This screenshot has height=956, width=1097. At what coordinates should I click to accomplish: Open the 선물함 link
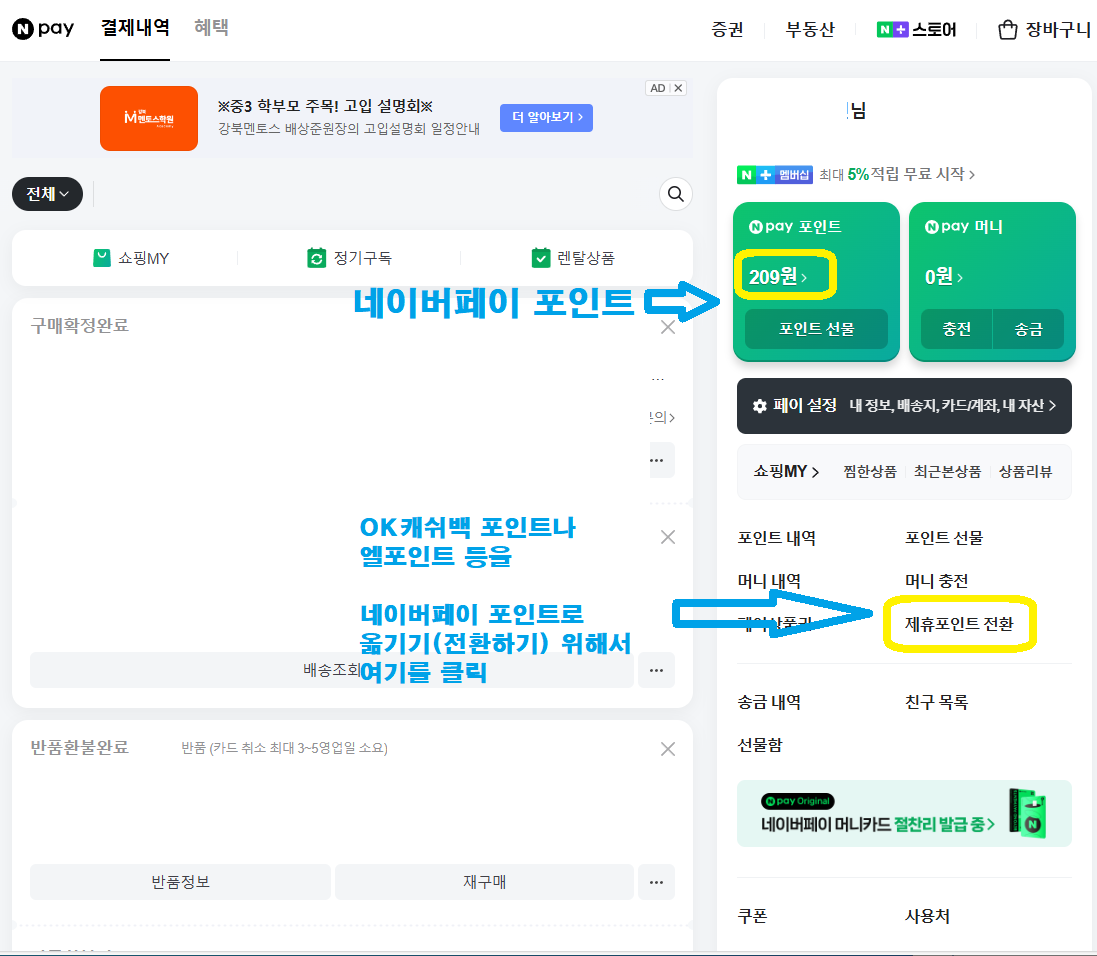tap(760, 745)
